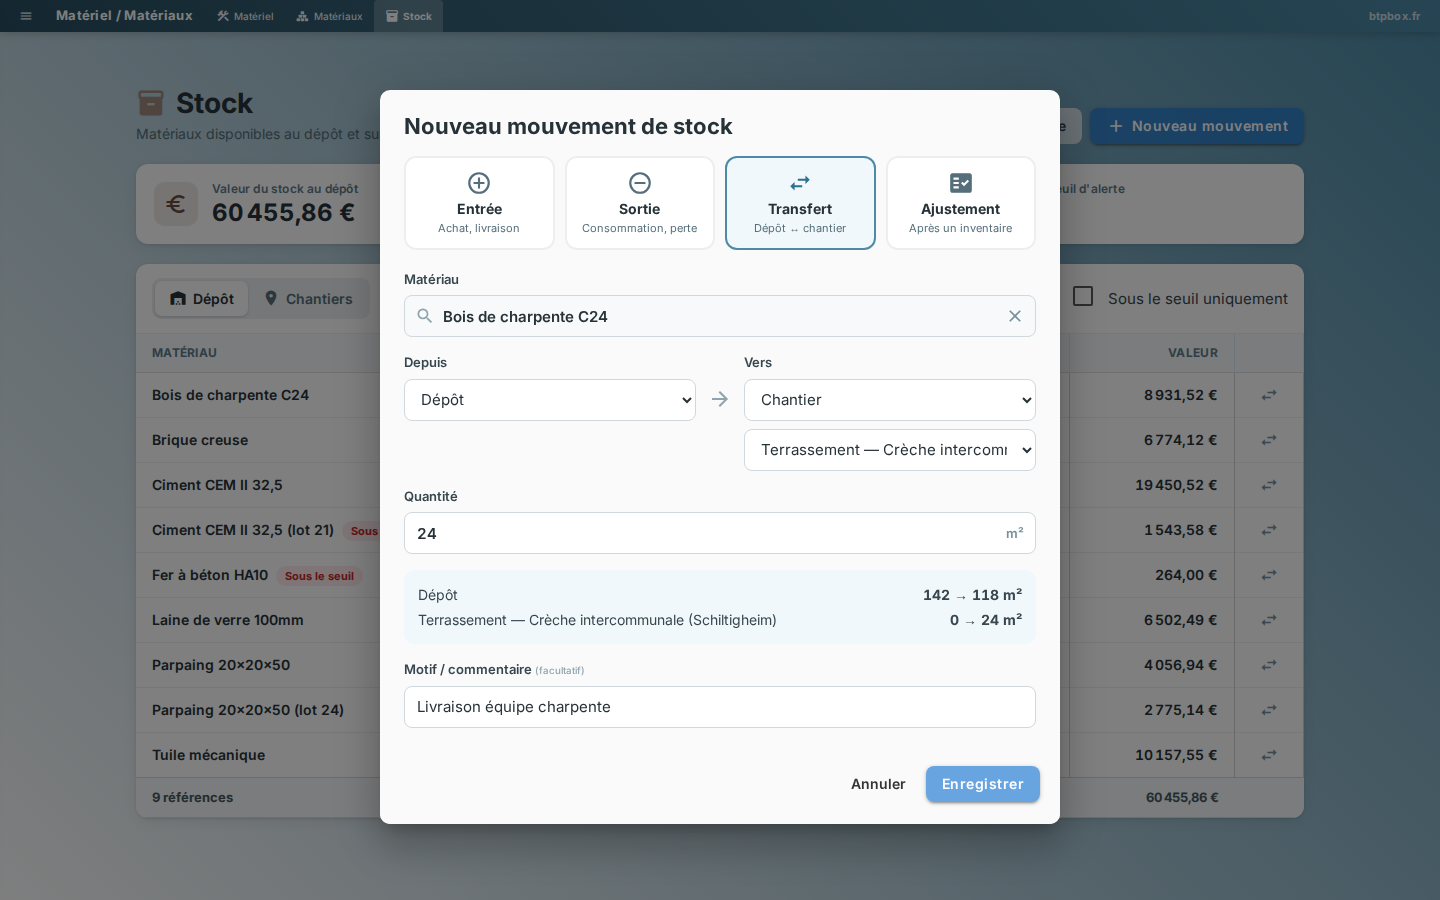
Task: Click transfer icon in the 4 056,94 € row
Action: pos(1269,665)
